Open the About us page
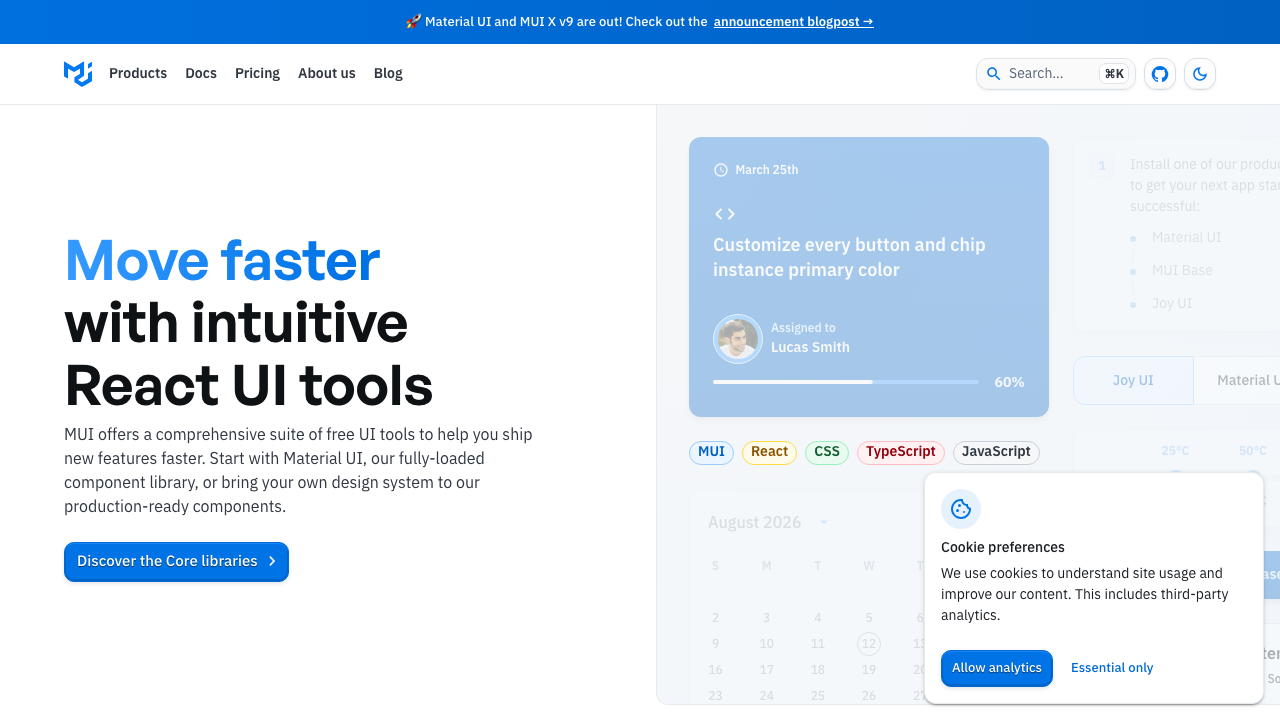The width and height of the screenshot is (1280, 720). coord(327,73)
